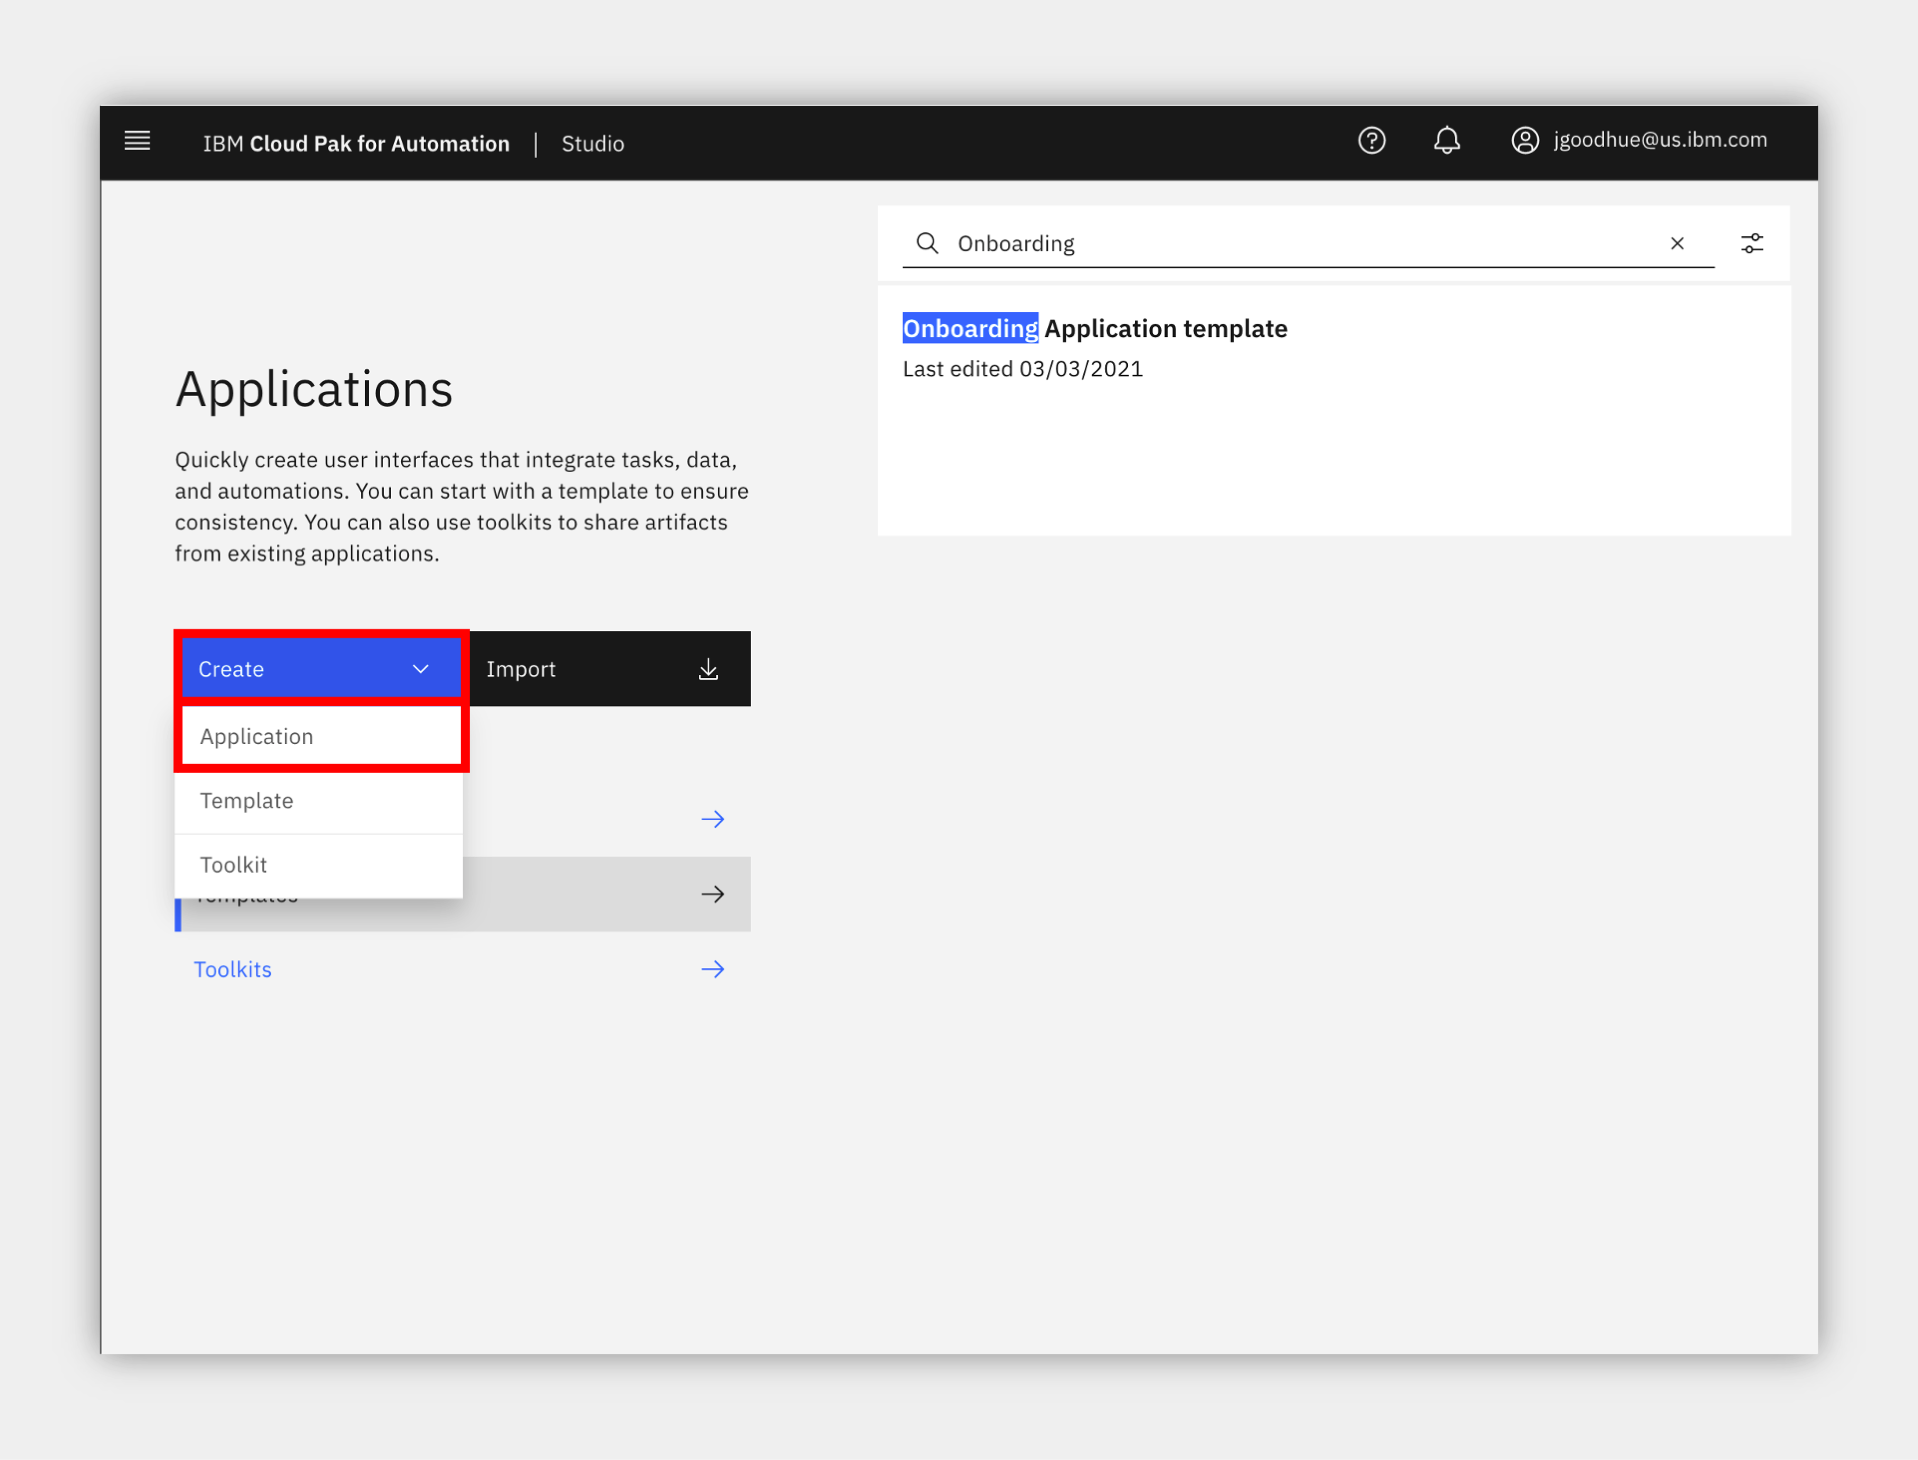Open the user profile avatar icon
The width and height of the screenshot is (1918, 1460).
[1524, 141]
